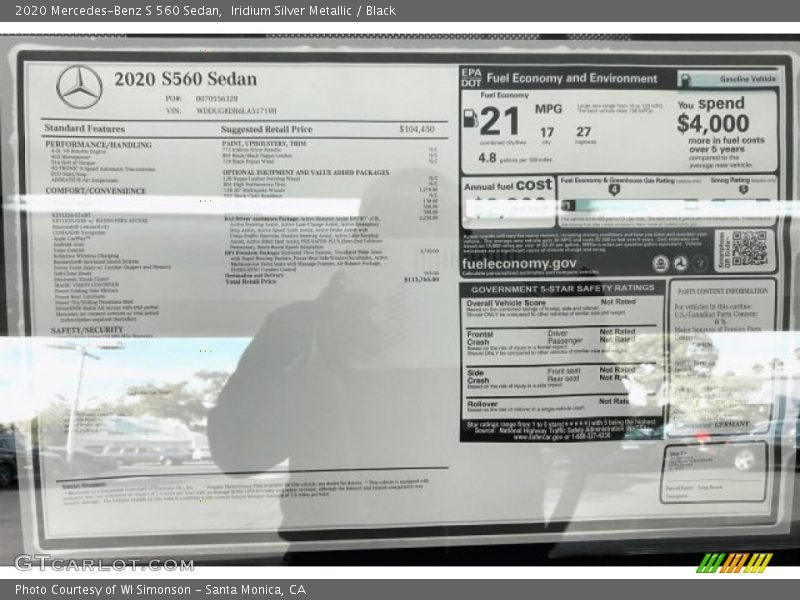This screenshot has width=800, height=600.
Task: Click 'more in fuel costs over 5 years'
Action: tap(726, 144)
